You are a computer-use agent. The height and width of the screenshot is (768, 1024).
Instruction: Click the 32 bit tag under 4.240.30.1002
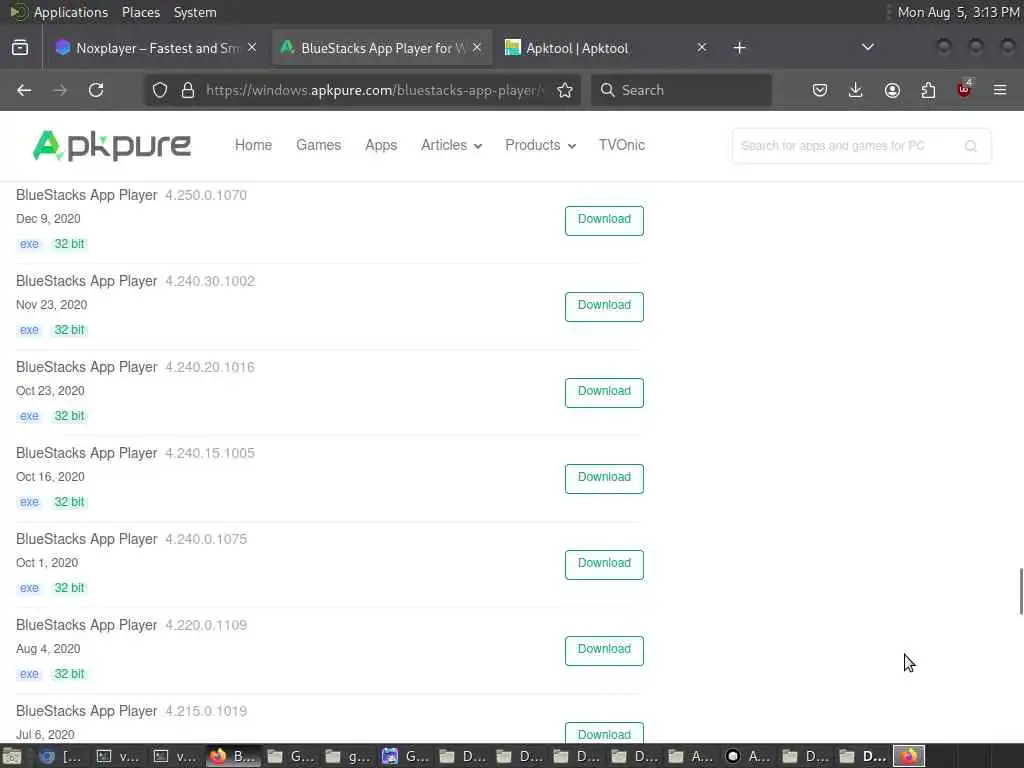69,330
